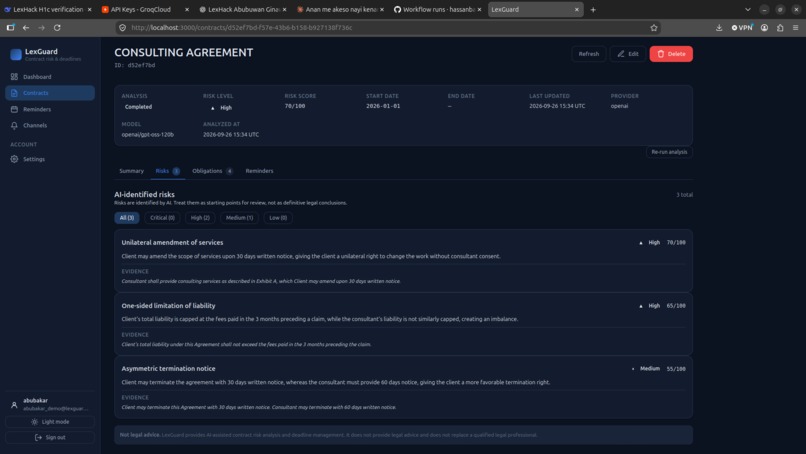Click the browser forward arrow

tap(42, 28)
